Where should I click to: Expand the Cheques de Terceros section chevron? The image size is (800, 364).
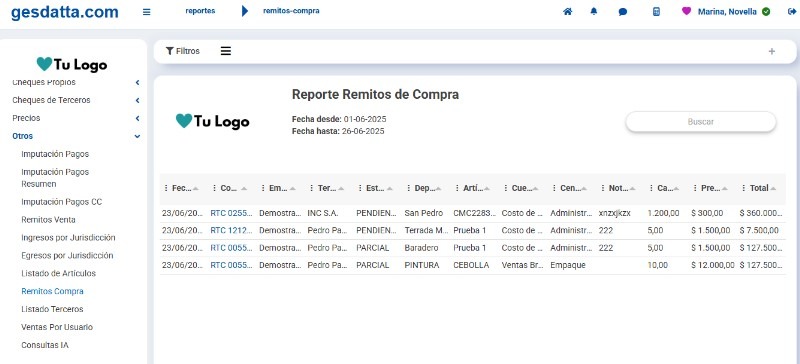[x=137, y=101]
